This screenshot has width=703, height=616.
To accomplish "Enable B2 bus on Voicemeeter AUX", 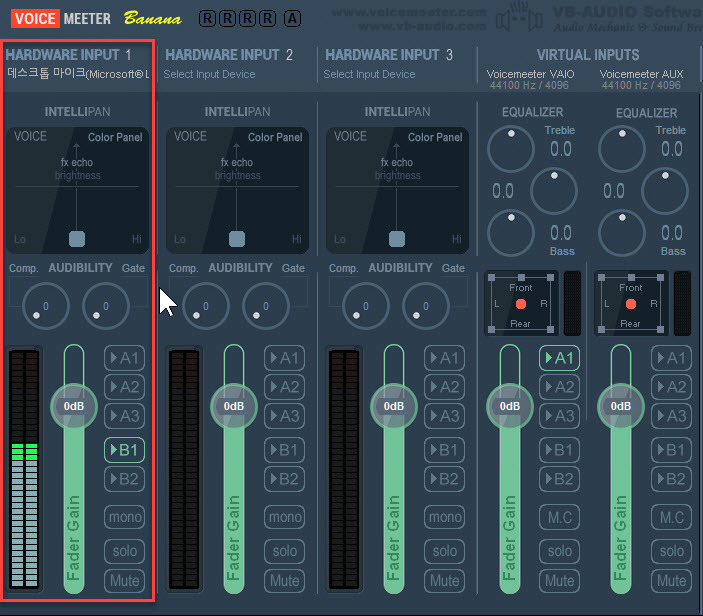I will [x=671, y=479].
